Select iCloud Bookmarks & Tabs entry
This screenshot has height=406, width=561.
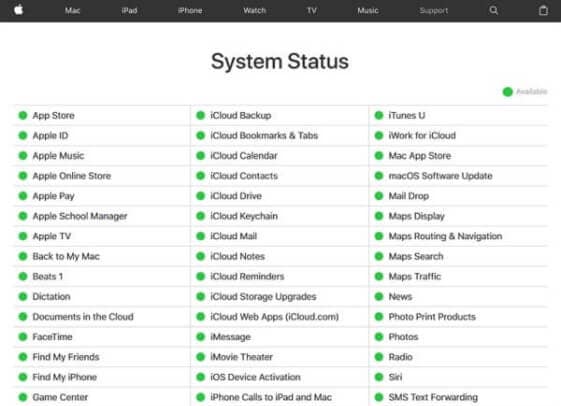[264, 136]
